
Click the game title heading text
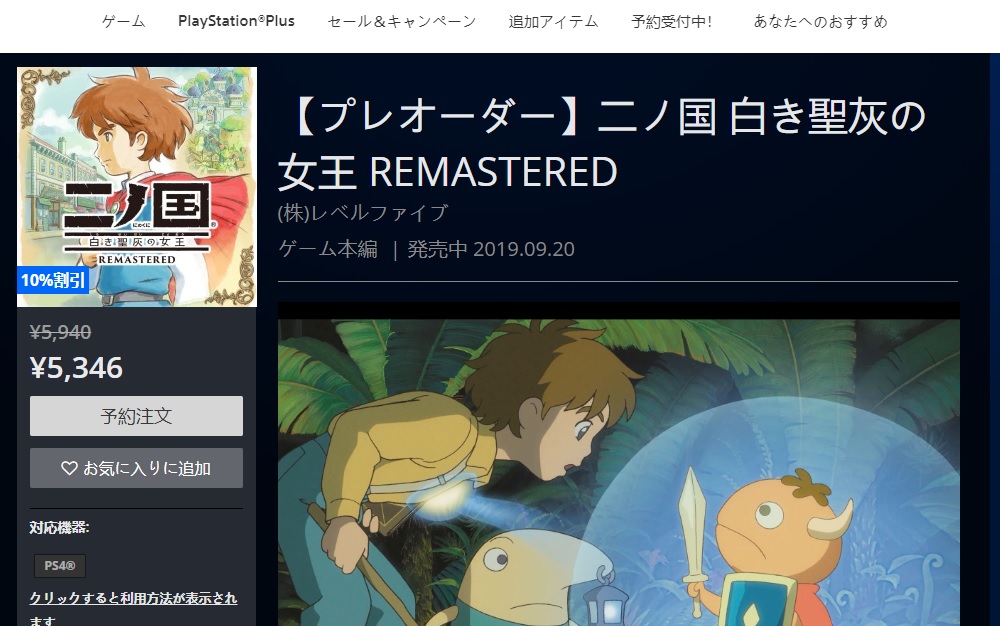602,144
